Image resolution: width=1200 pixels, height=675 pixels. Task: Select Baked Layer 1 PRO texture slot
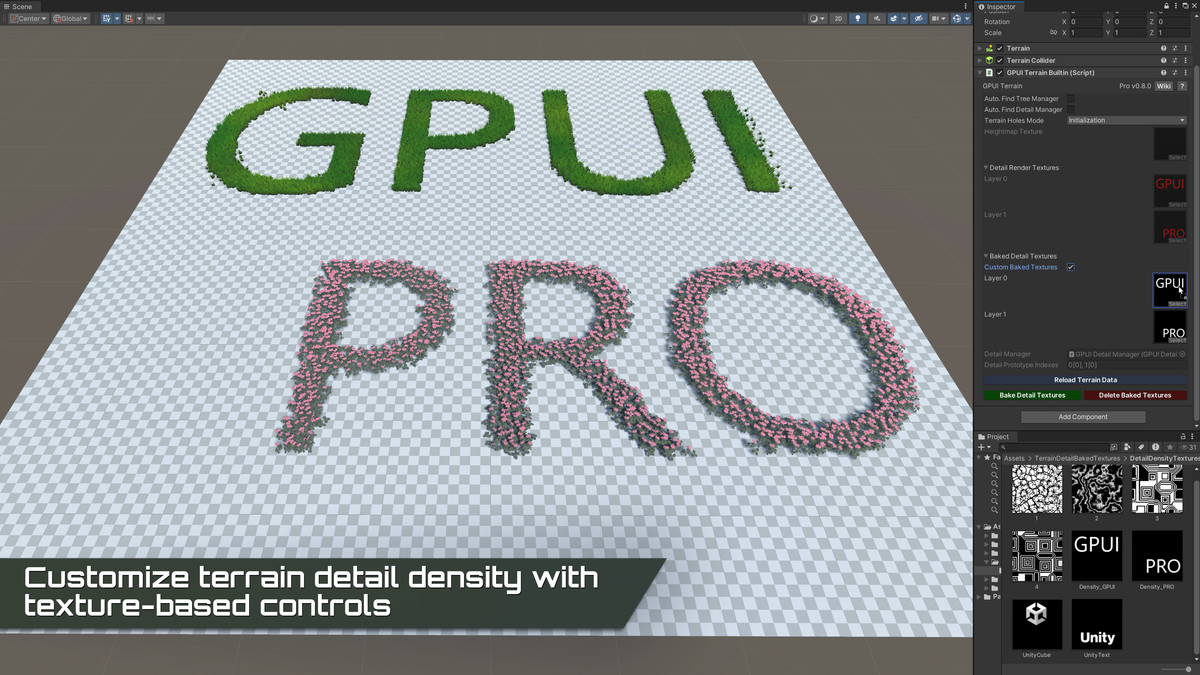tap(1170, 327)
